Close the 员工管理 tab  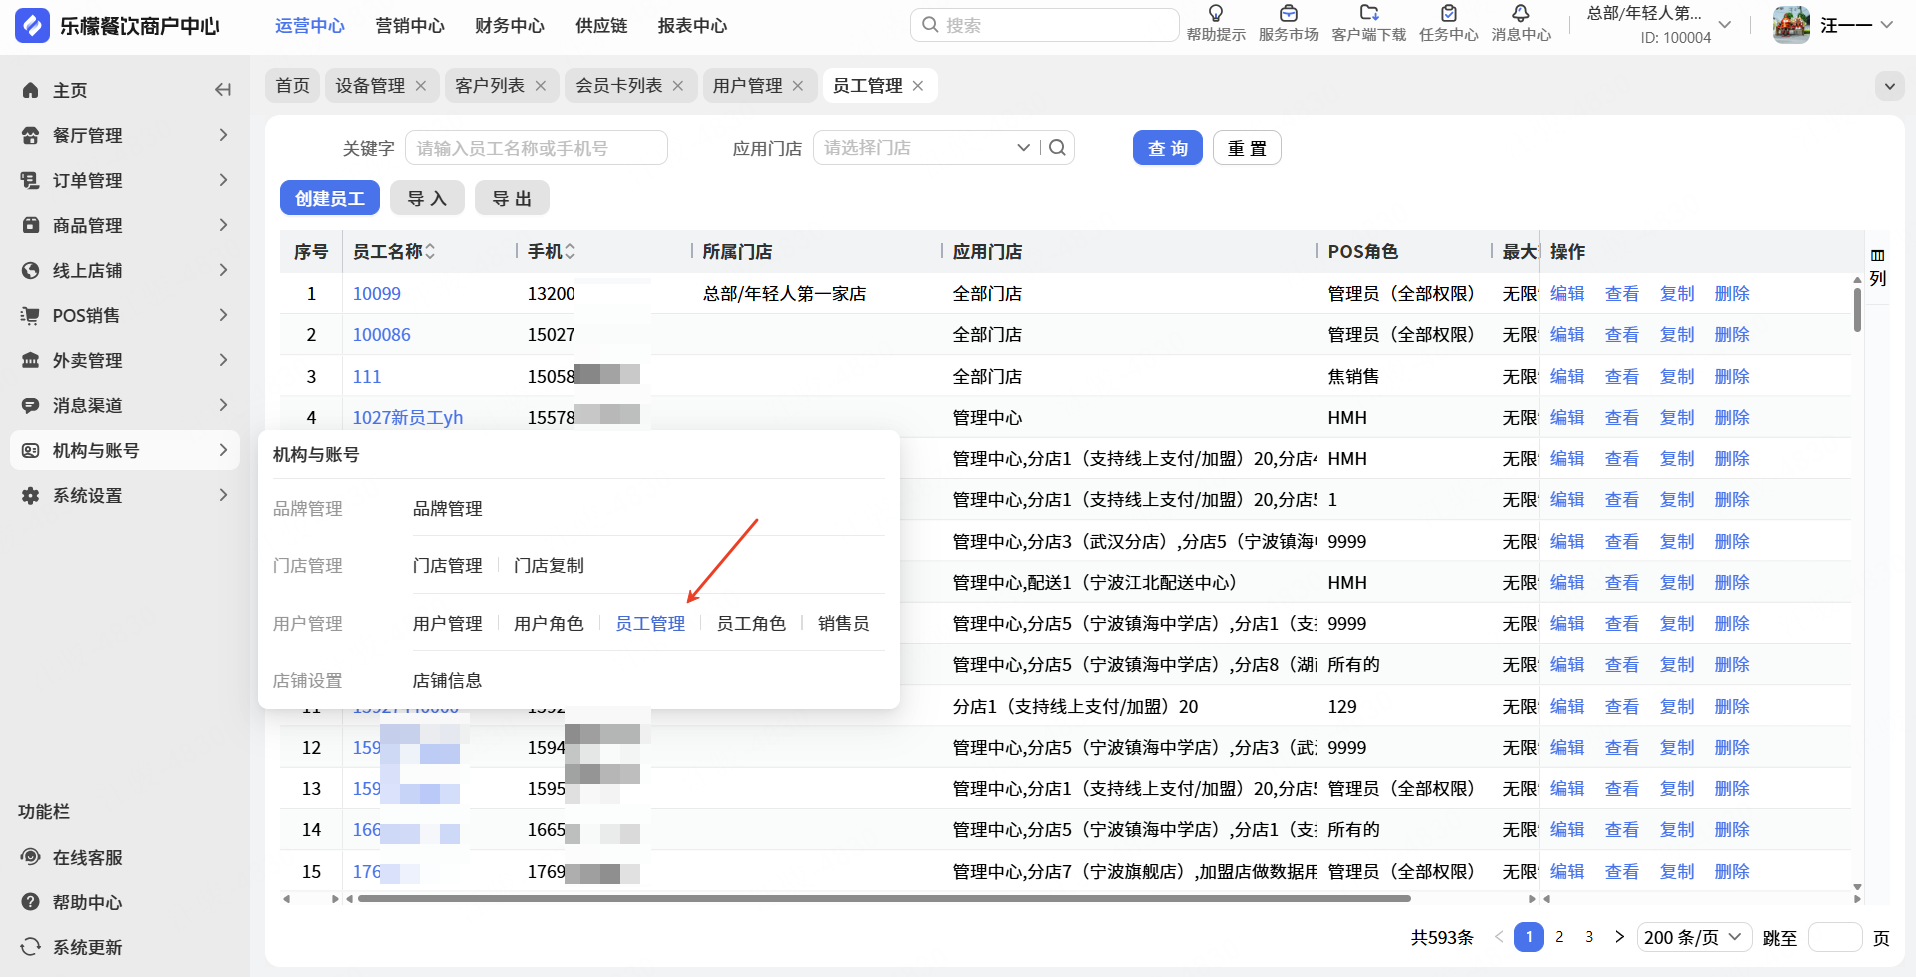tap(918, 86)
